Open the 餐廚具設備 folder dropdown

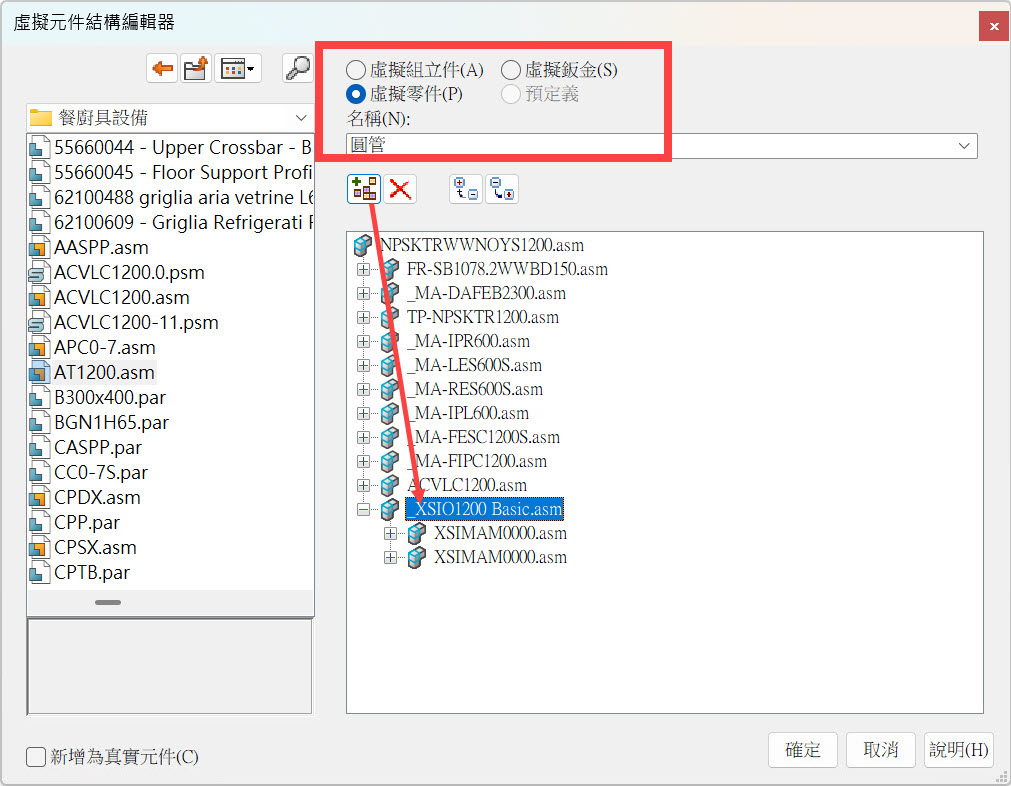point(302,118)
